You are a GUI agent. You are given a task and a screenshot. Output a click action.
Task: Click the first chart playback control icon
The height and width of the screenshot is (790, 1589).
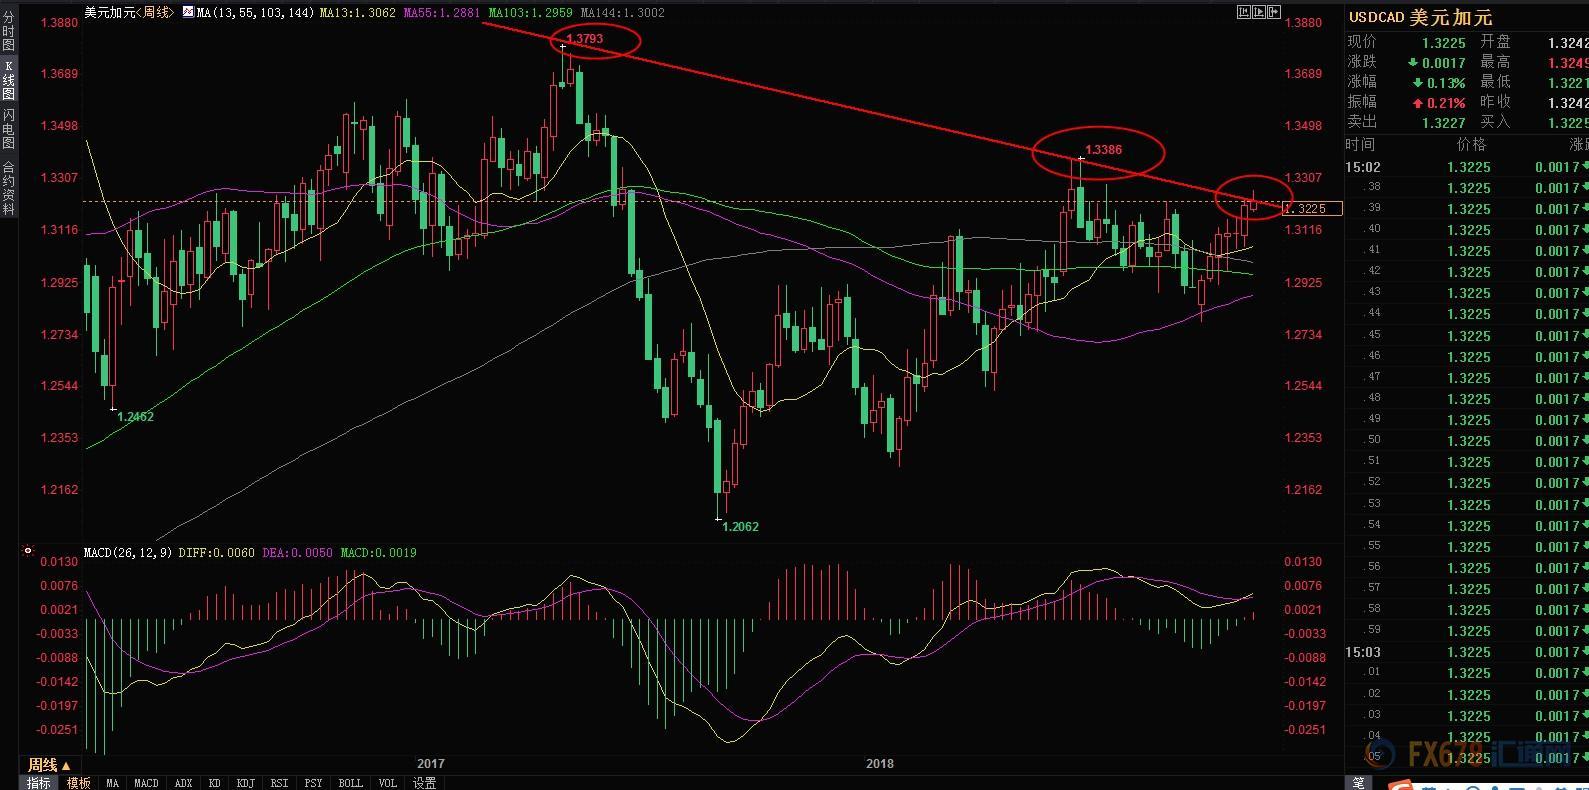(x=1244, y=12)
